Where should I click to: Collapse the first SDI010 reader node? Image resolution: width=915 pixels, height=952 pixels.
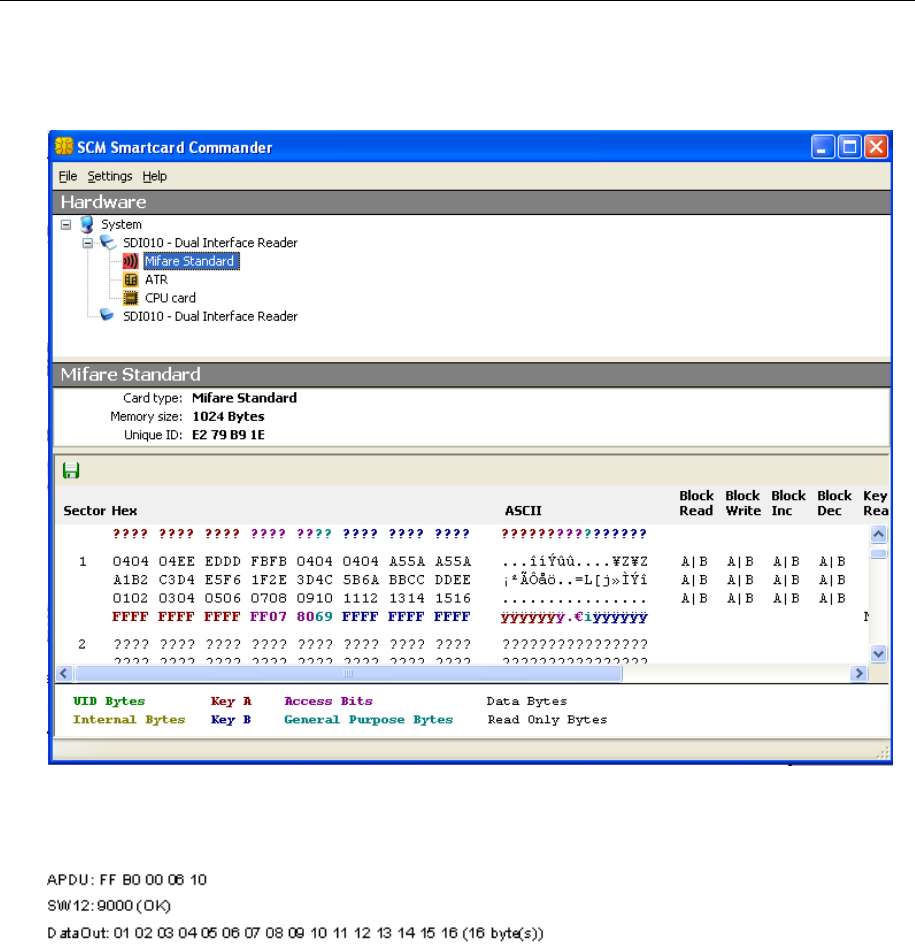tap(88, 243)
